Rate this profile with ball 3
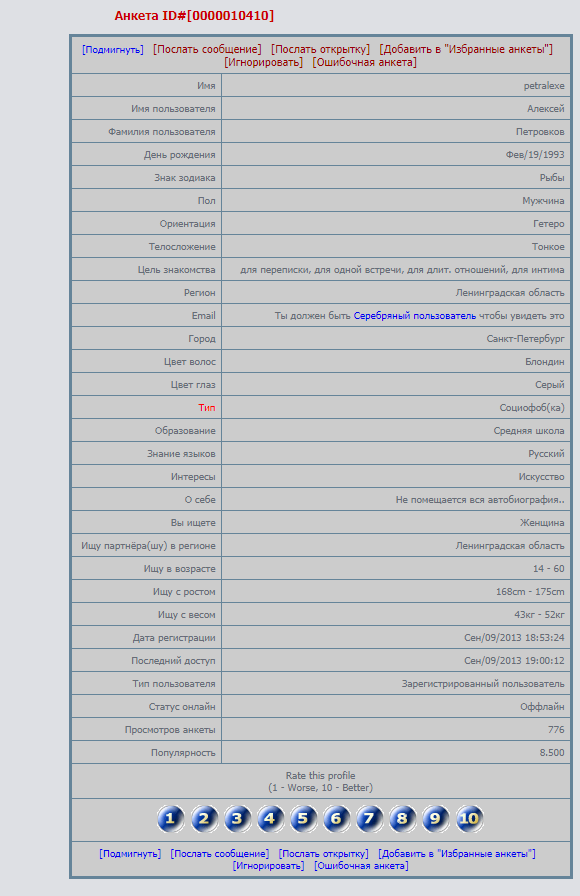Image resolution: width=580 pixels, height=896 pixels. [237, 819]
